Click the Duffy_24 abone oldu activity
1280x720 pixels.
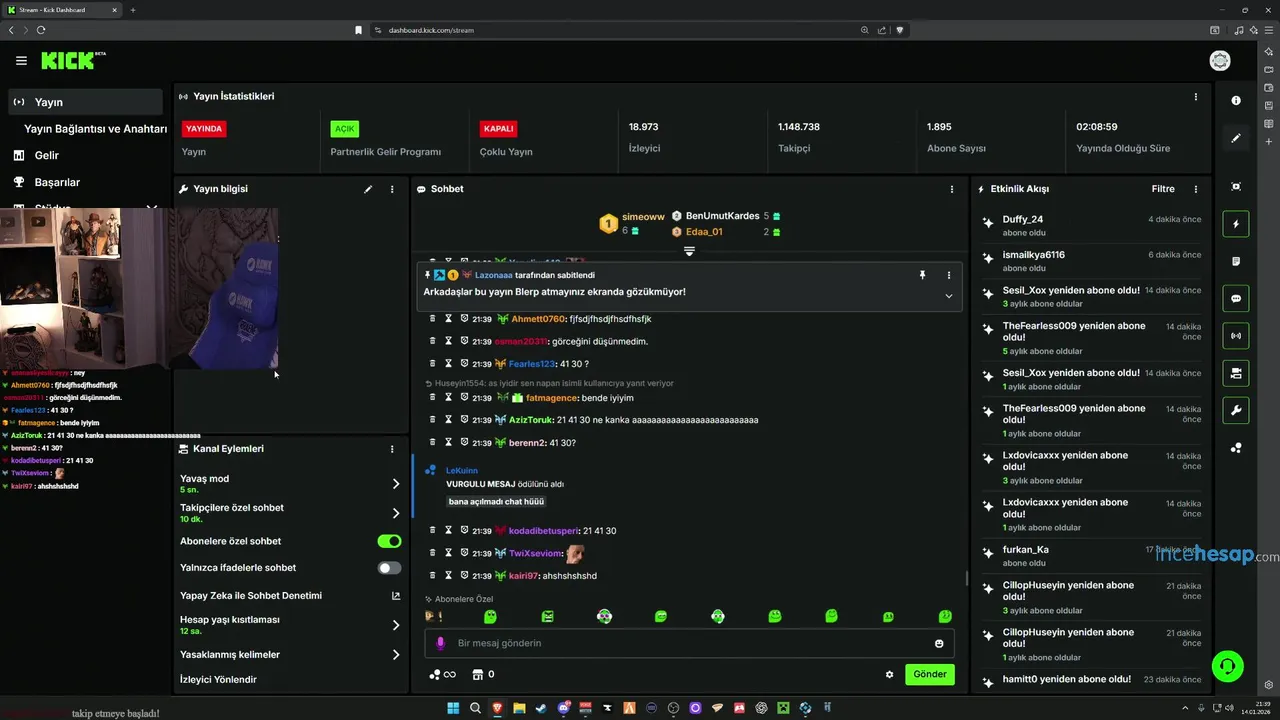click(x=1092, y=225)
